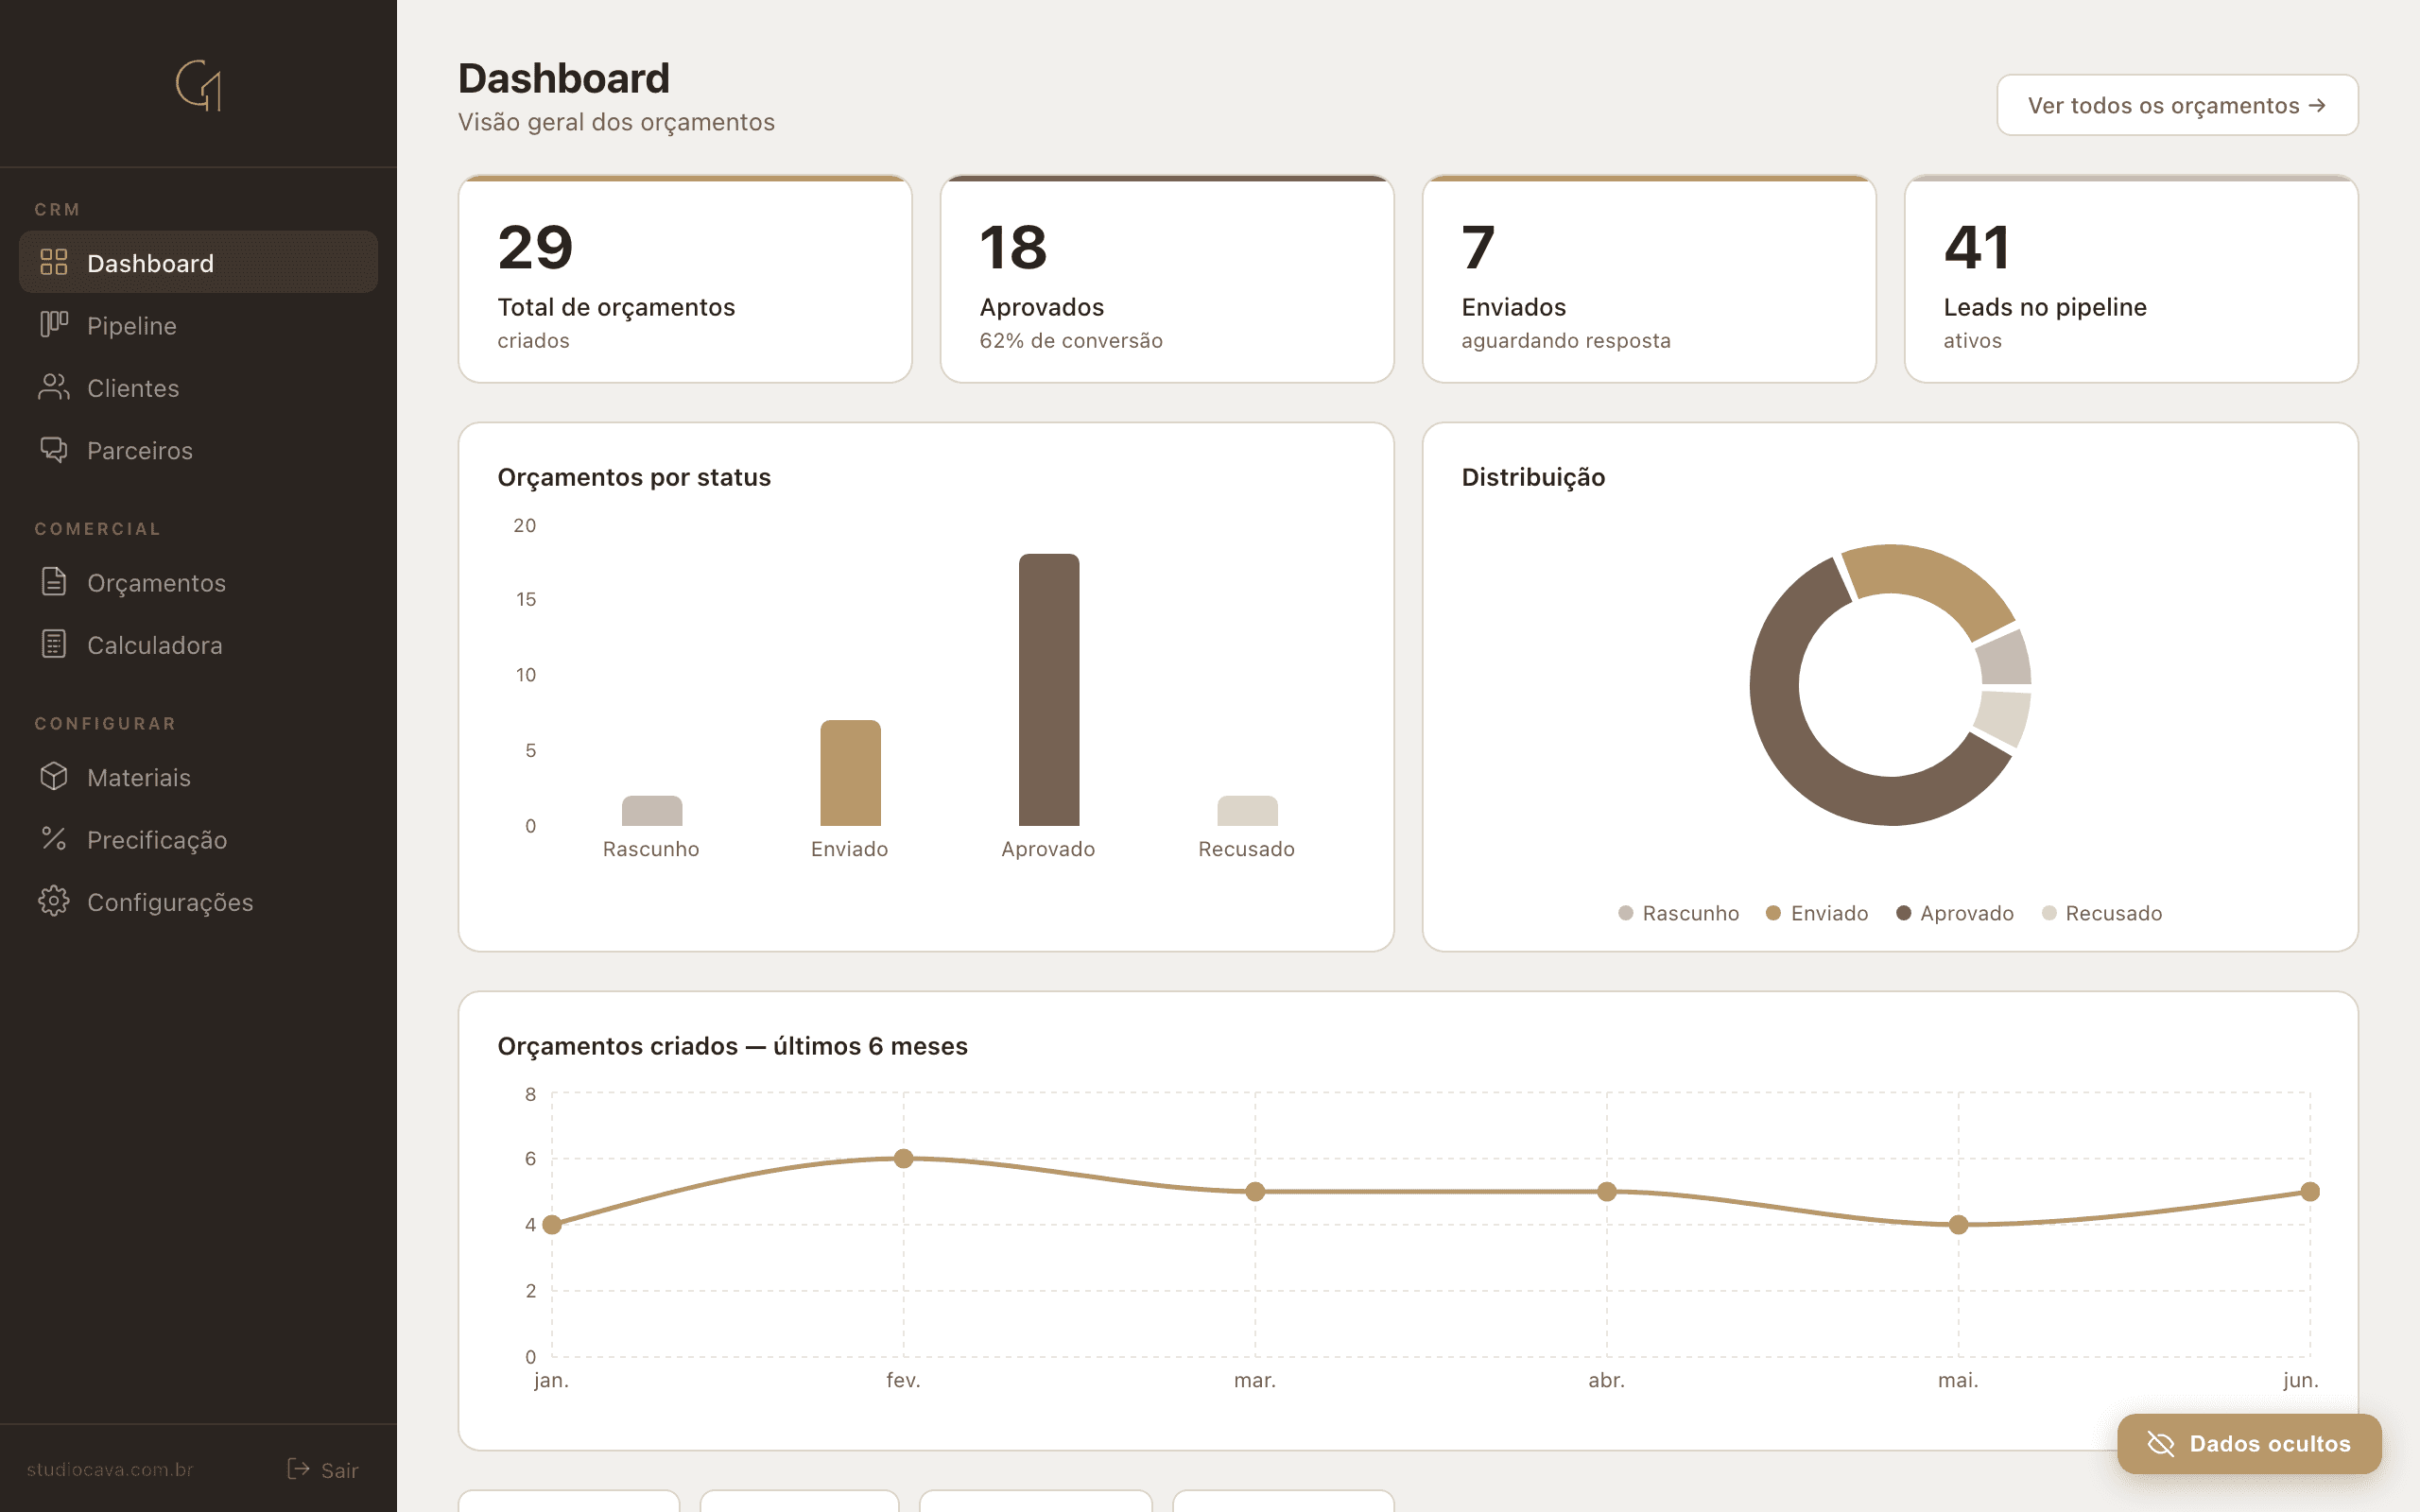Click the Enviado bar in the status chart
The height and width of the screenshot is (1512, 2420).
(850, 773)
